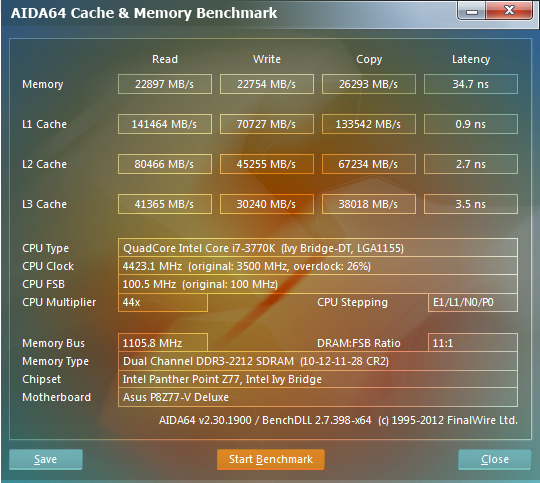The image size is (540, 483).
Task: Click the red X window close icon
Action: point(509,11)
